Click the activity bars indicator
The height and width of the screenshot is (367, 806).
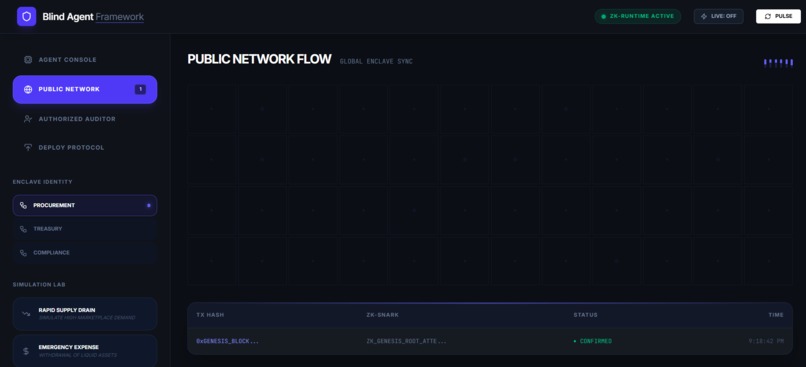pos(778,63)
